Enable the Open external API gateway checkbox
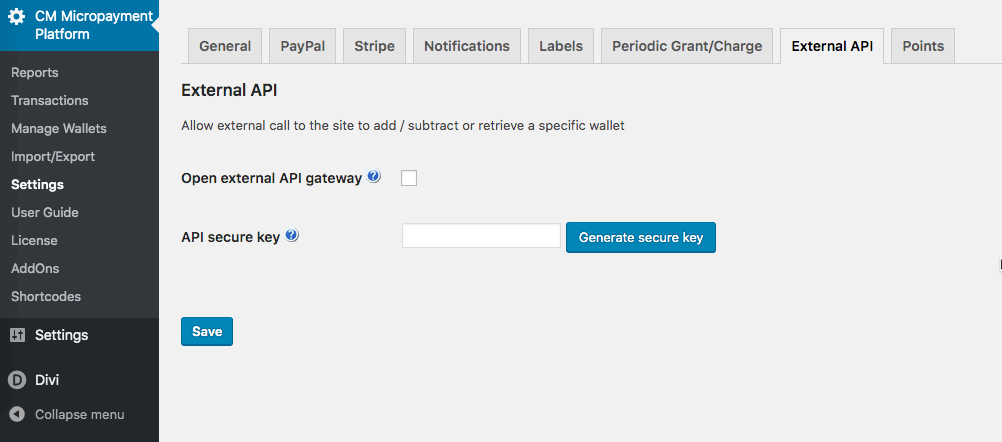The height and width of the screenshot is (442, 1002). pos(409,178)
